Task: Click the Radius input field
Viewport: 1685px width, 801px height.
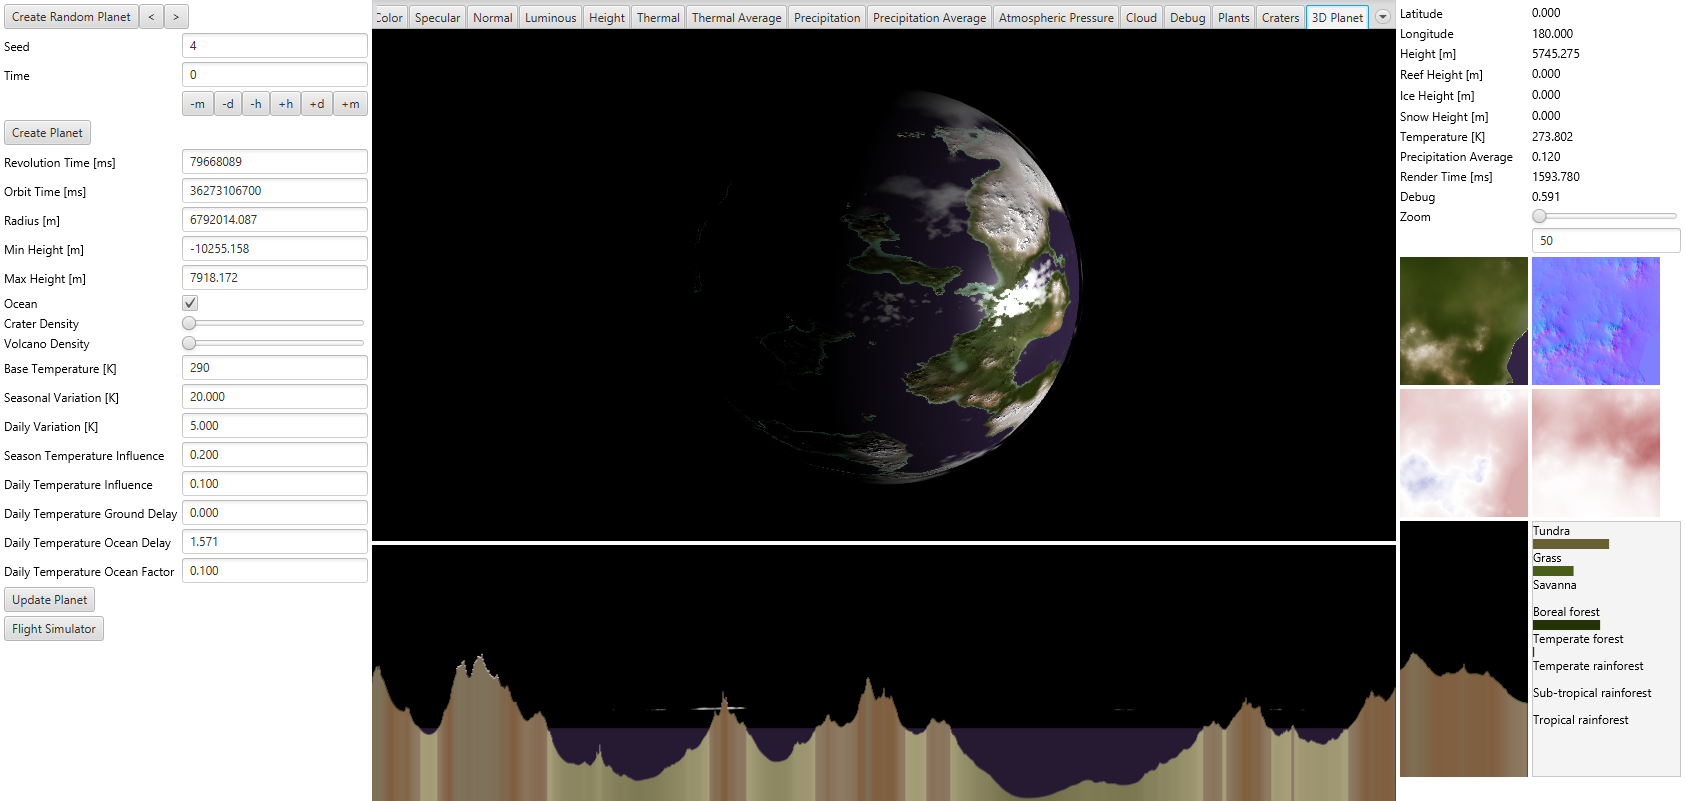Action: (274, 220)
